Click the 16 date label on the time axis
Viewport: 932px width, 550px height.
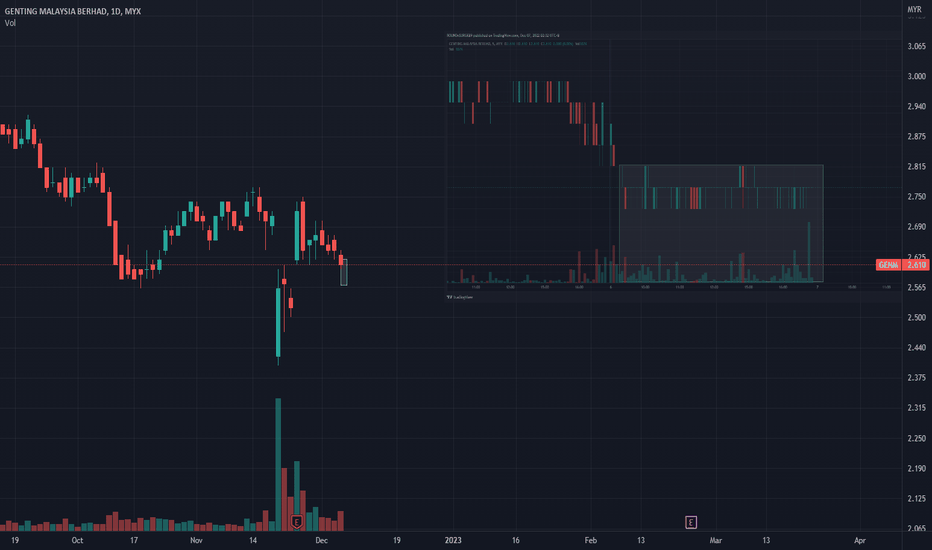[x=515, y=540]
